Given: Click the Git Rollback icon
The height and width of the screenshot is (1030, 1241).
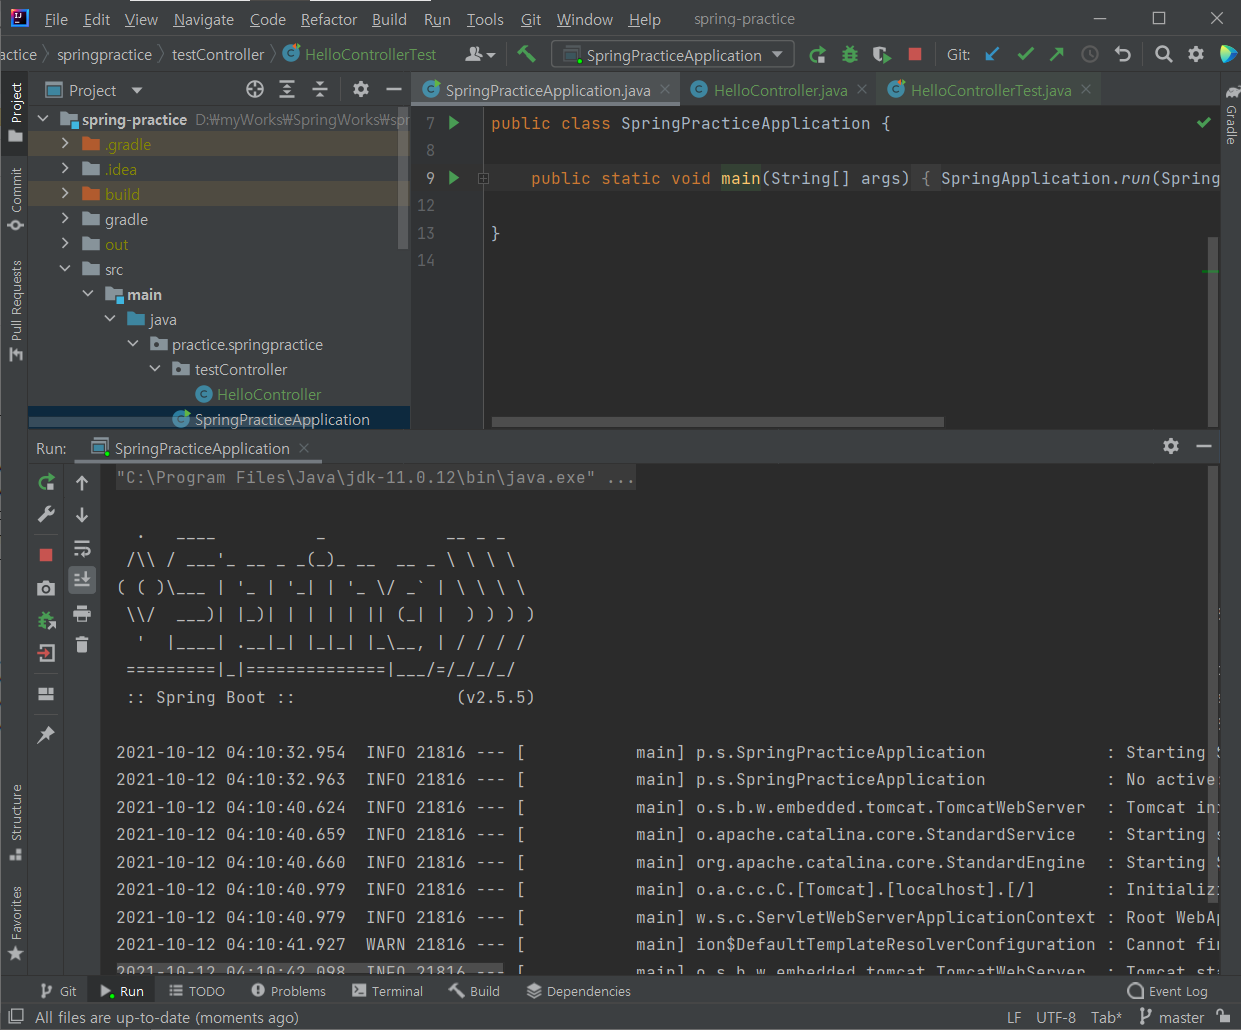Looking at the screenshot, I should tap(1122, 54).
